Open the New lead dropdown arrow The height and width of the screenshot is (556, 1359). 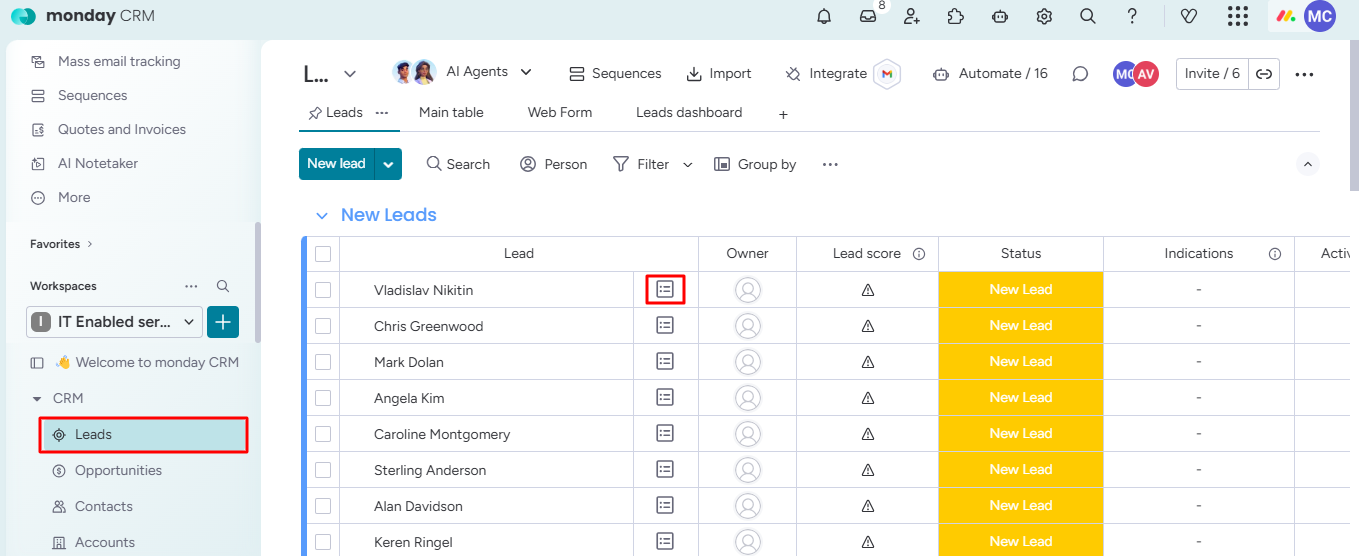coord(389,164)
